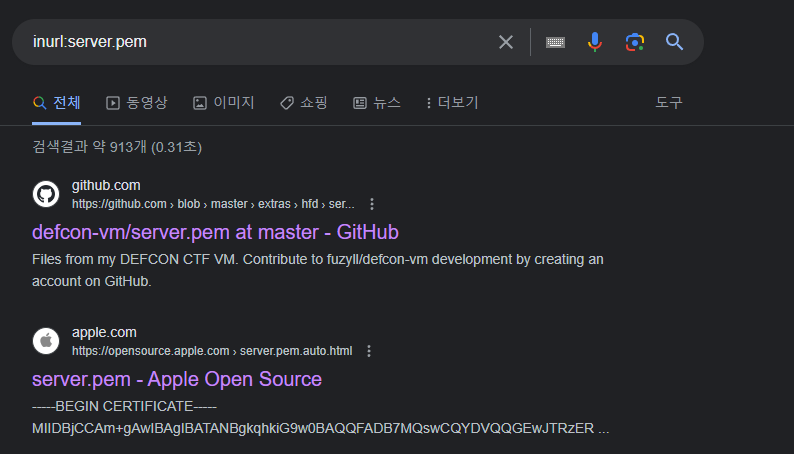Viewport: 794px width, 454px height.
Task: Open the server.pem - Apple Open Source link
Action: coord(177,379)
